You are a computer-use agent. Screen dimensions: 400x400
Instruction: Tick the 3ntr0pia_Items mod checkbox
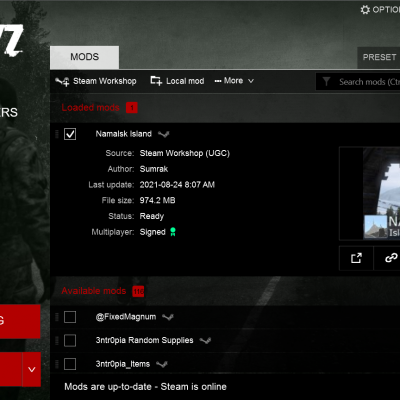pos(70,364)
